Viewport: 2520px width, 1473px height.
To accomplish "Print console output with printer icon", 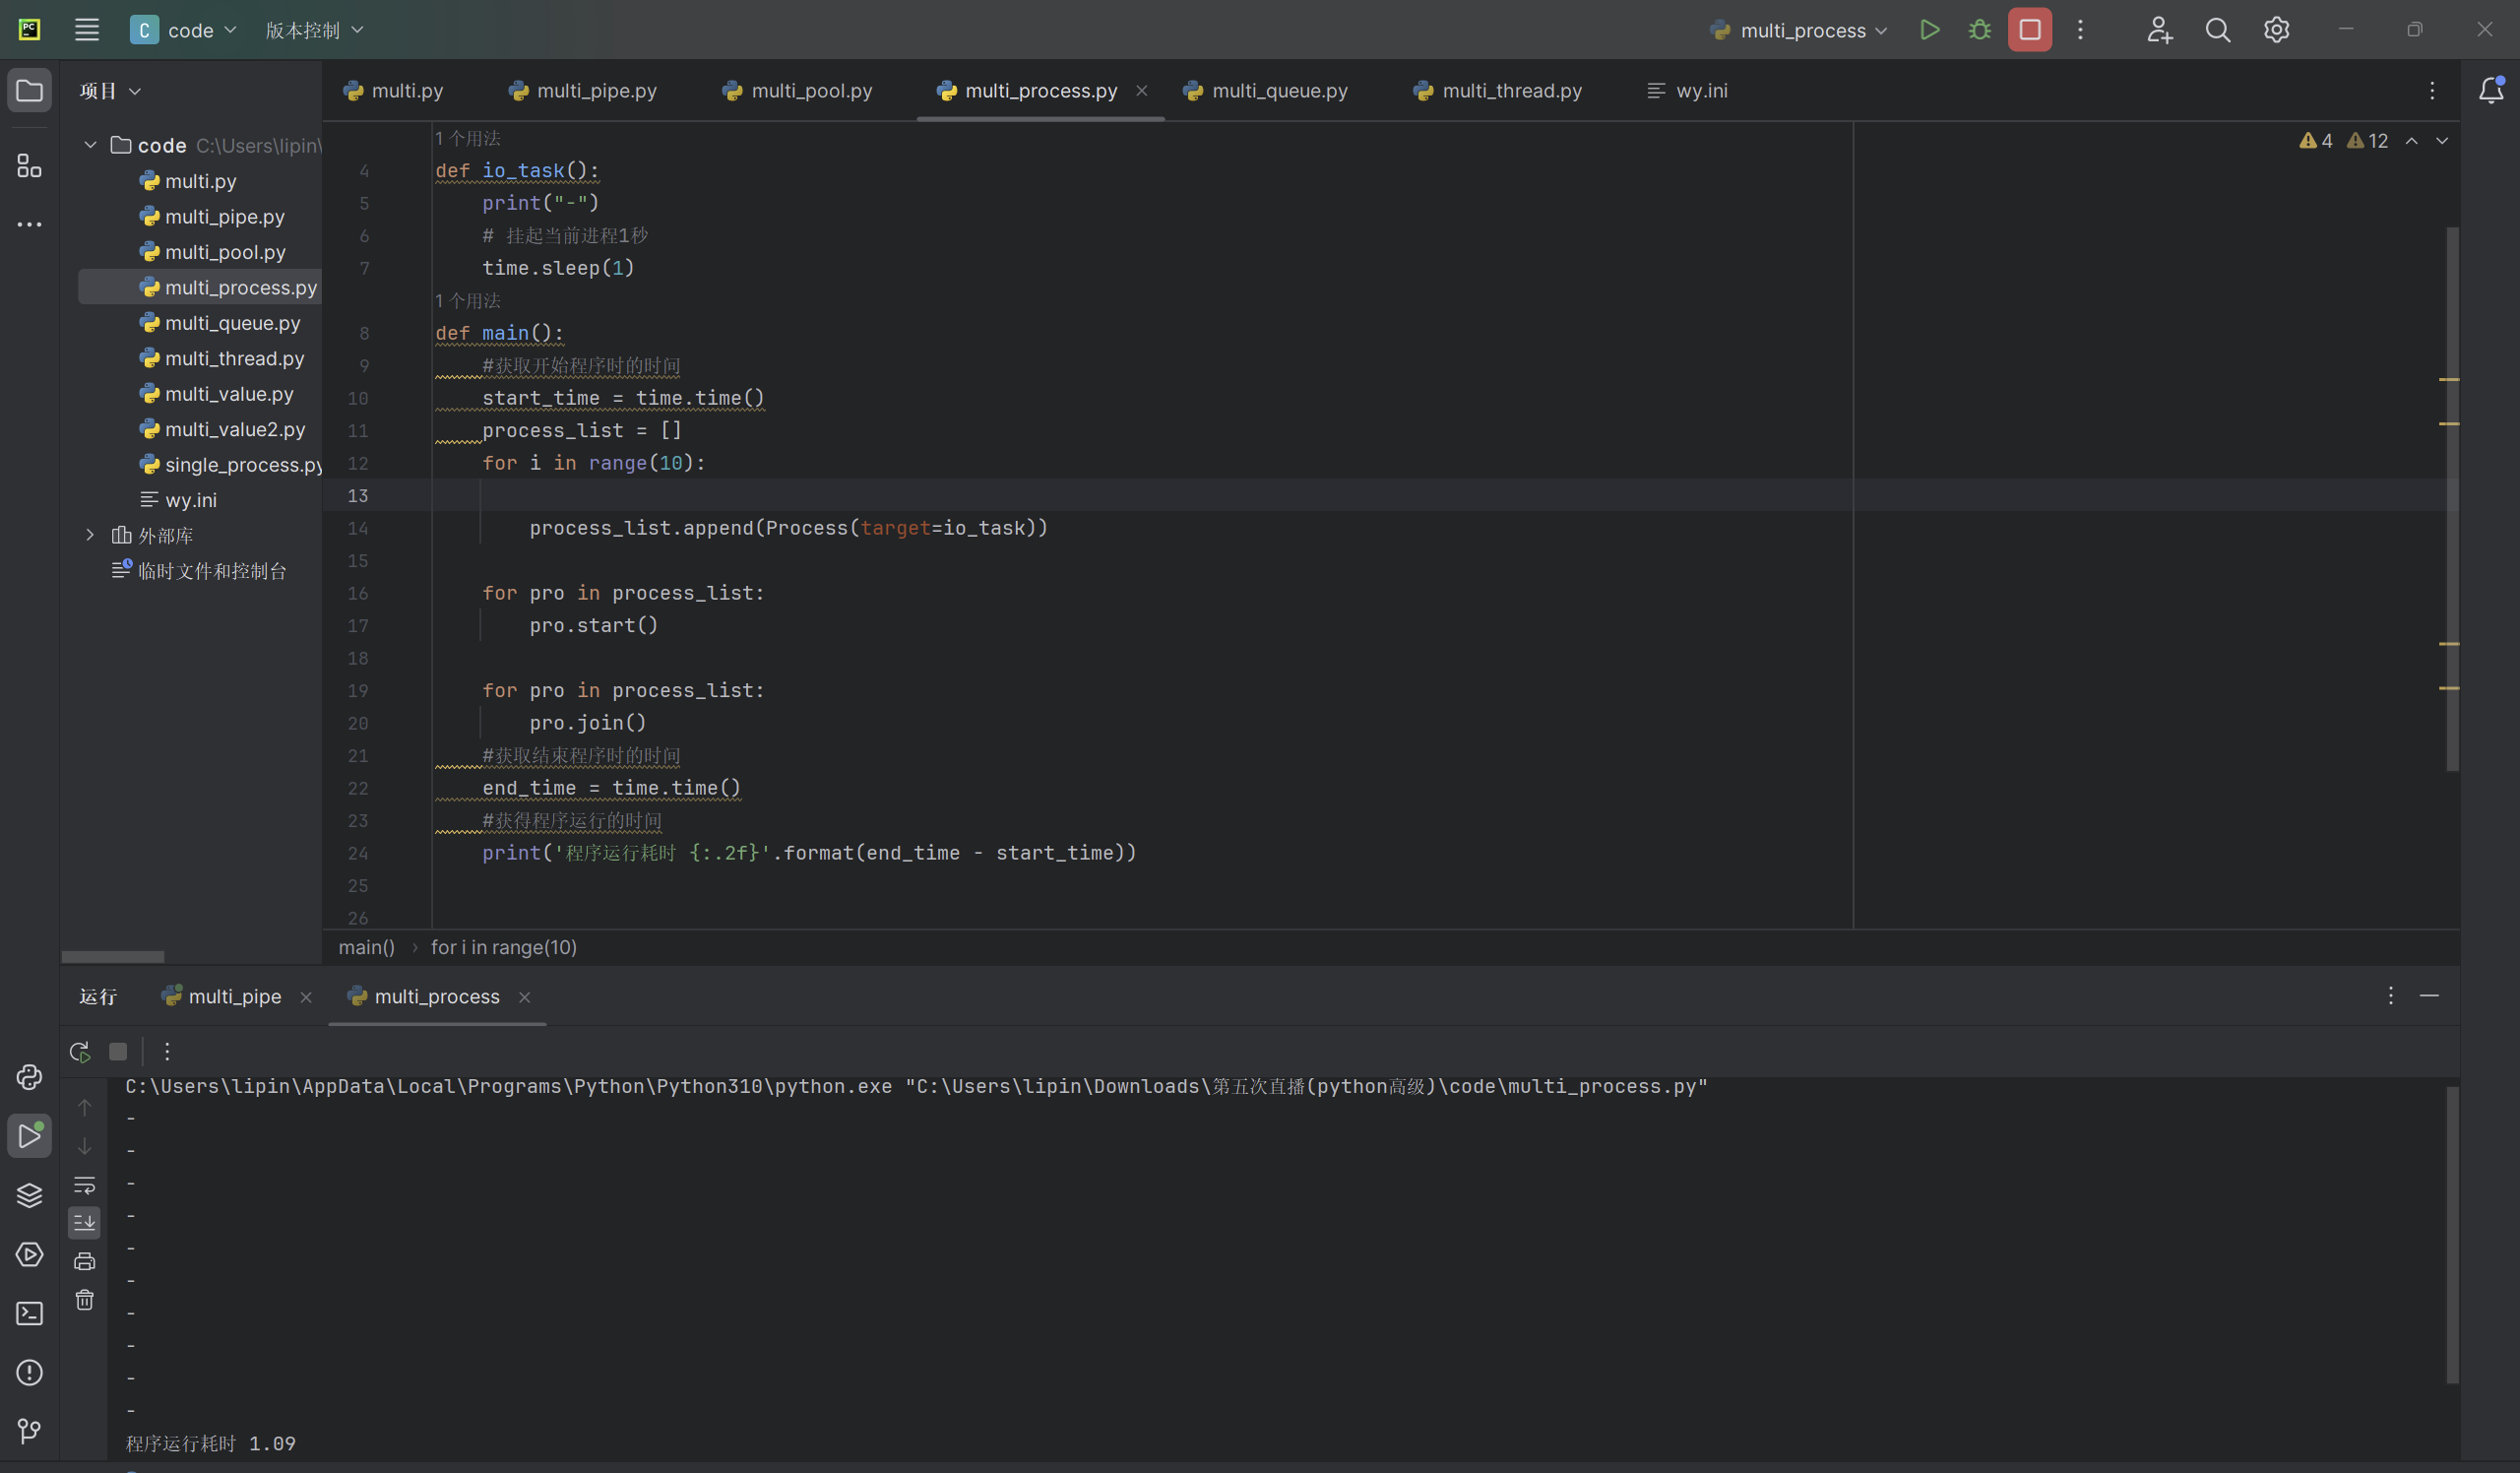I will coord(85,1261).
